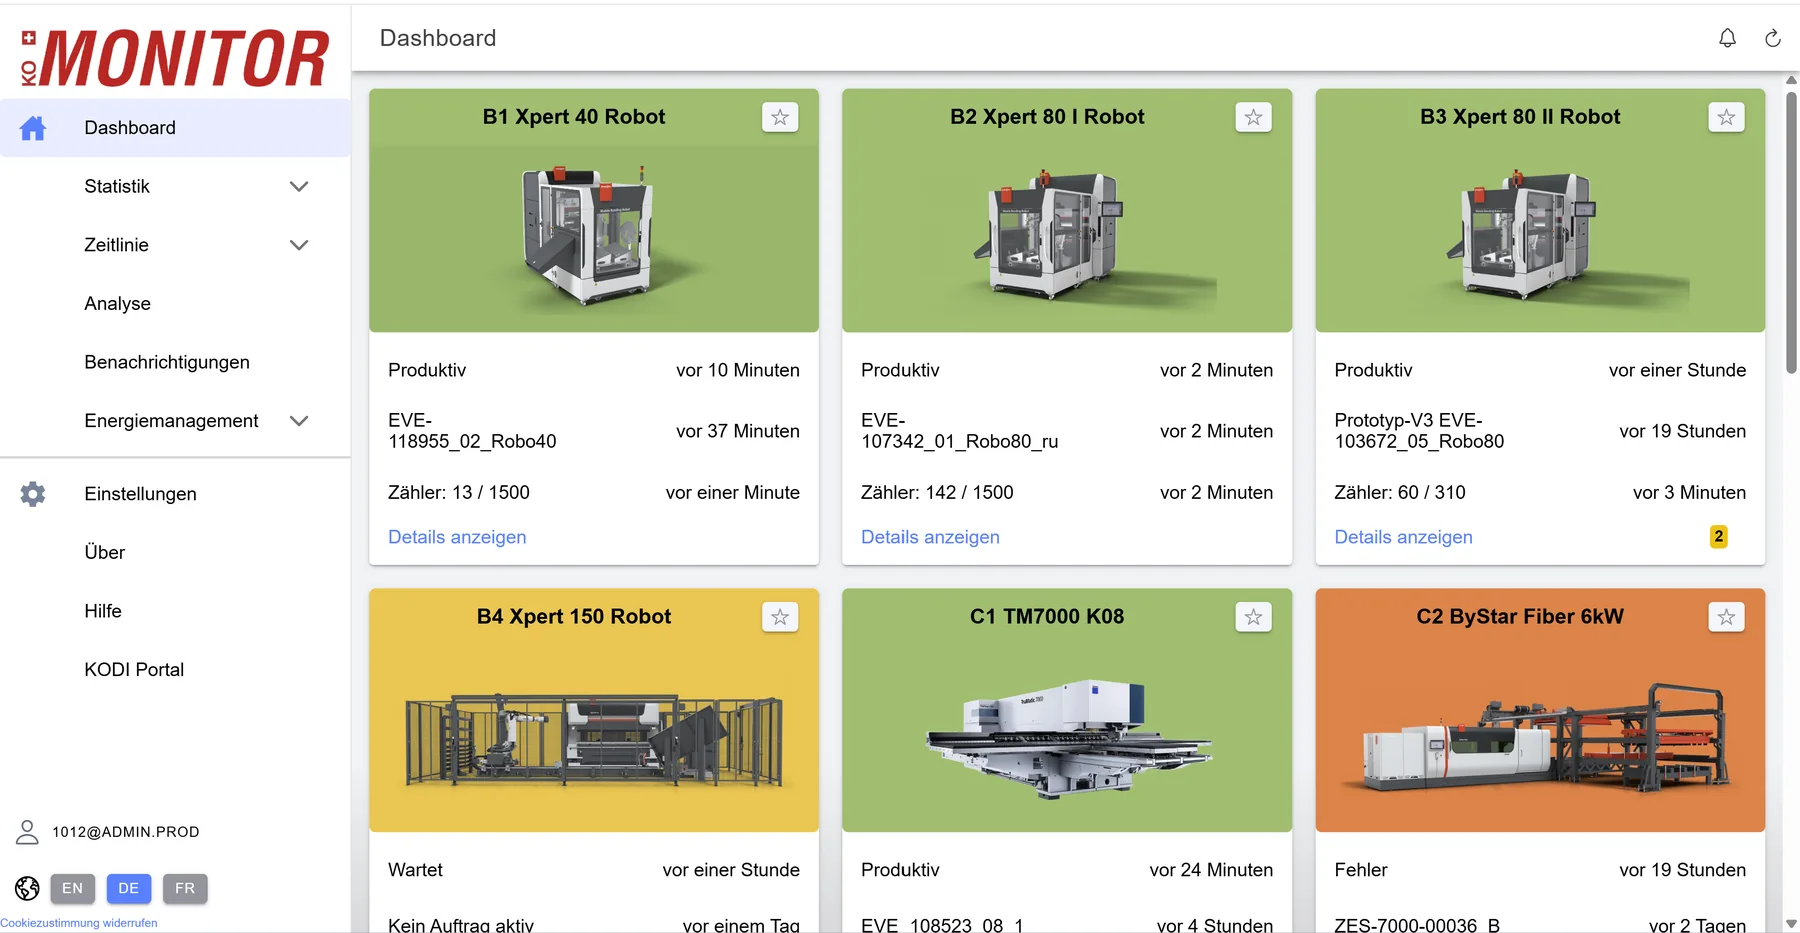
Task: Click the user name 1012@ADMIN.PROD
Action: point(126,832)
